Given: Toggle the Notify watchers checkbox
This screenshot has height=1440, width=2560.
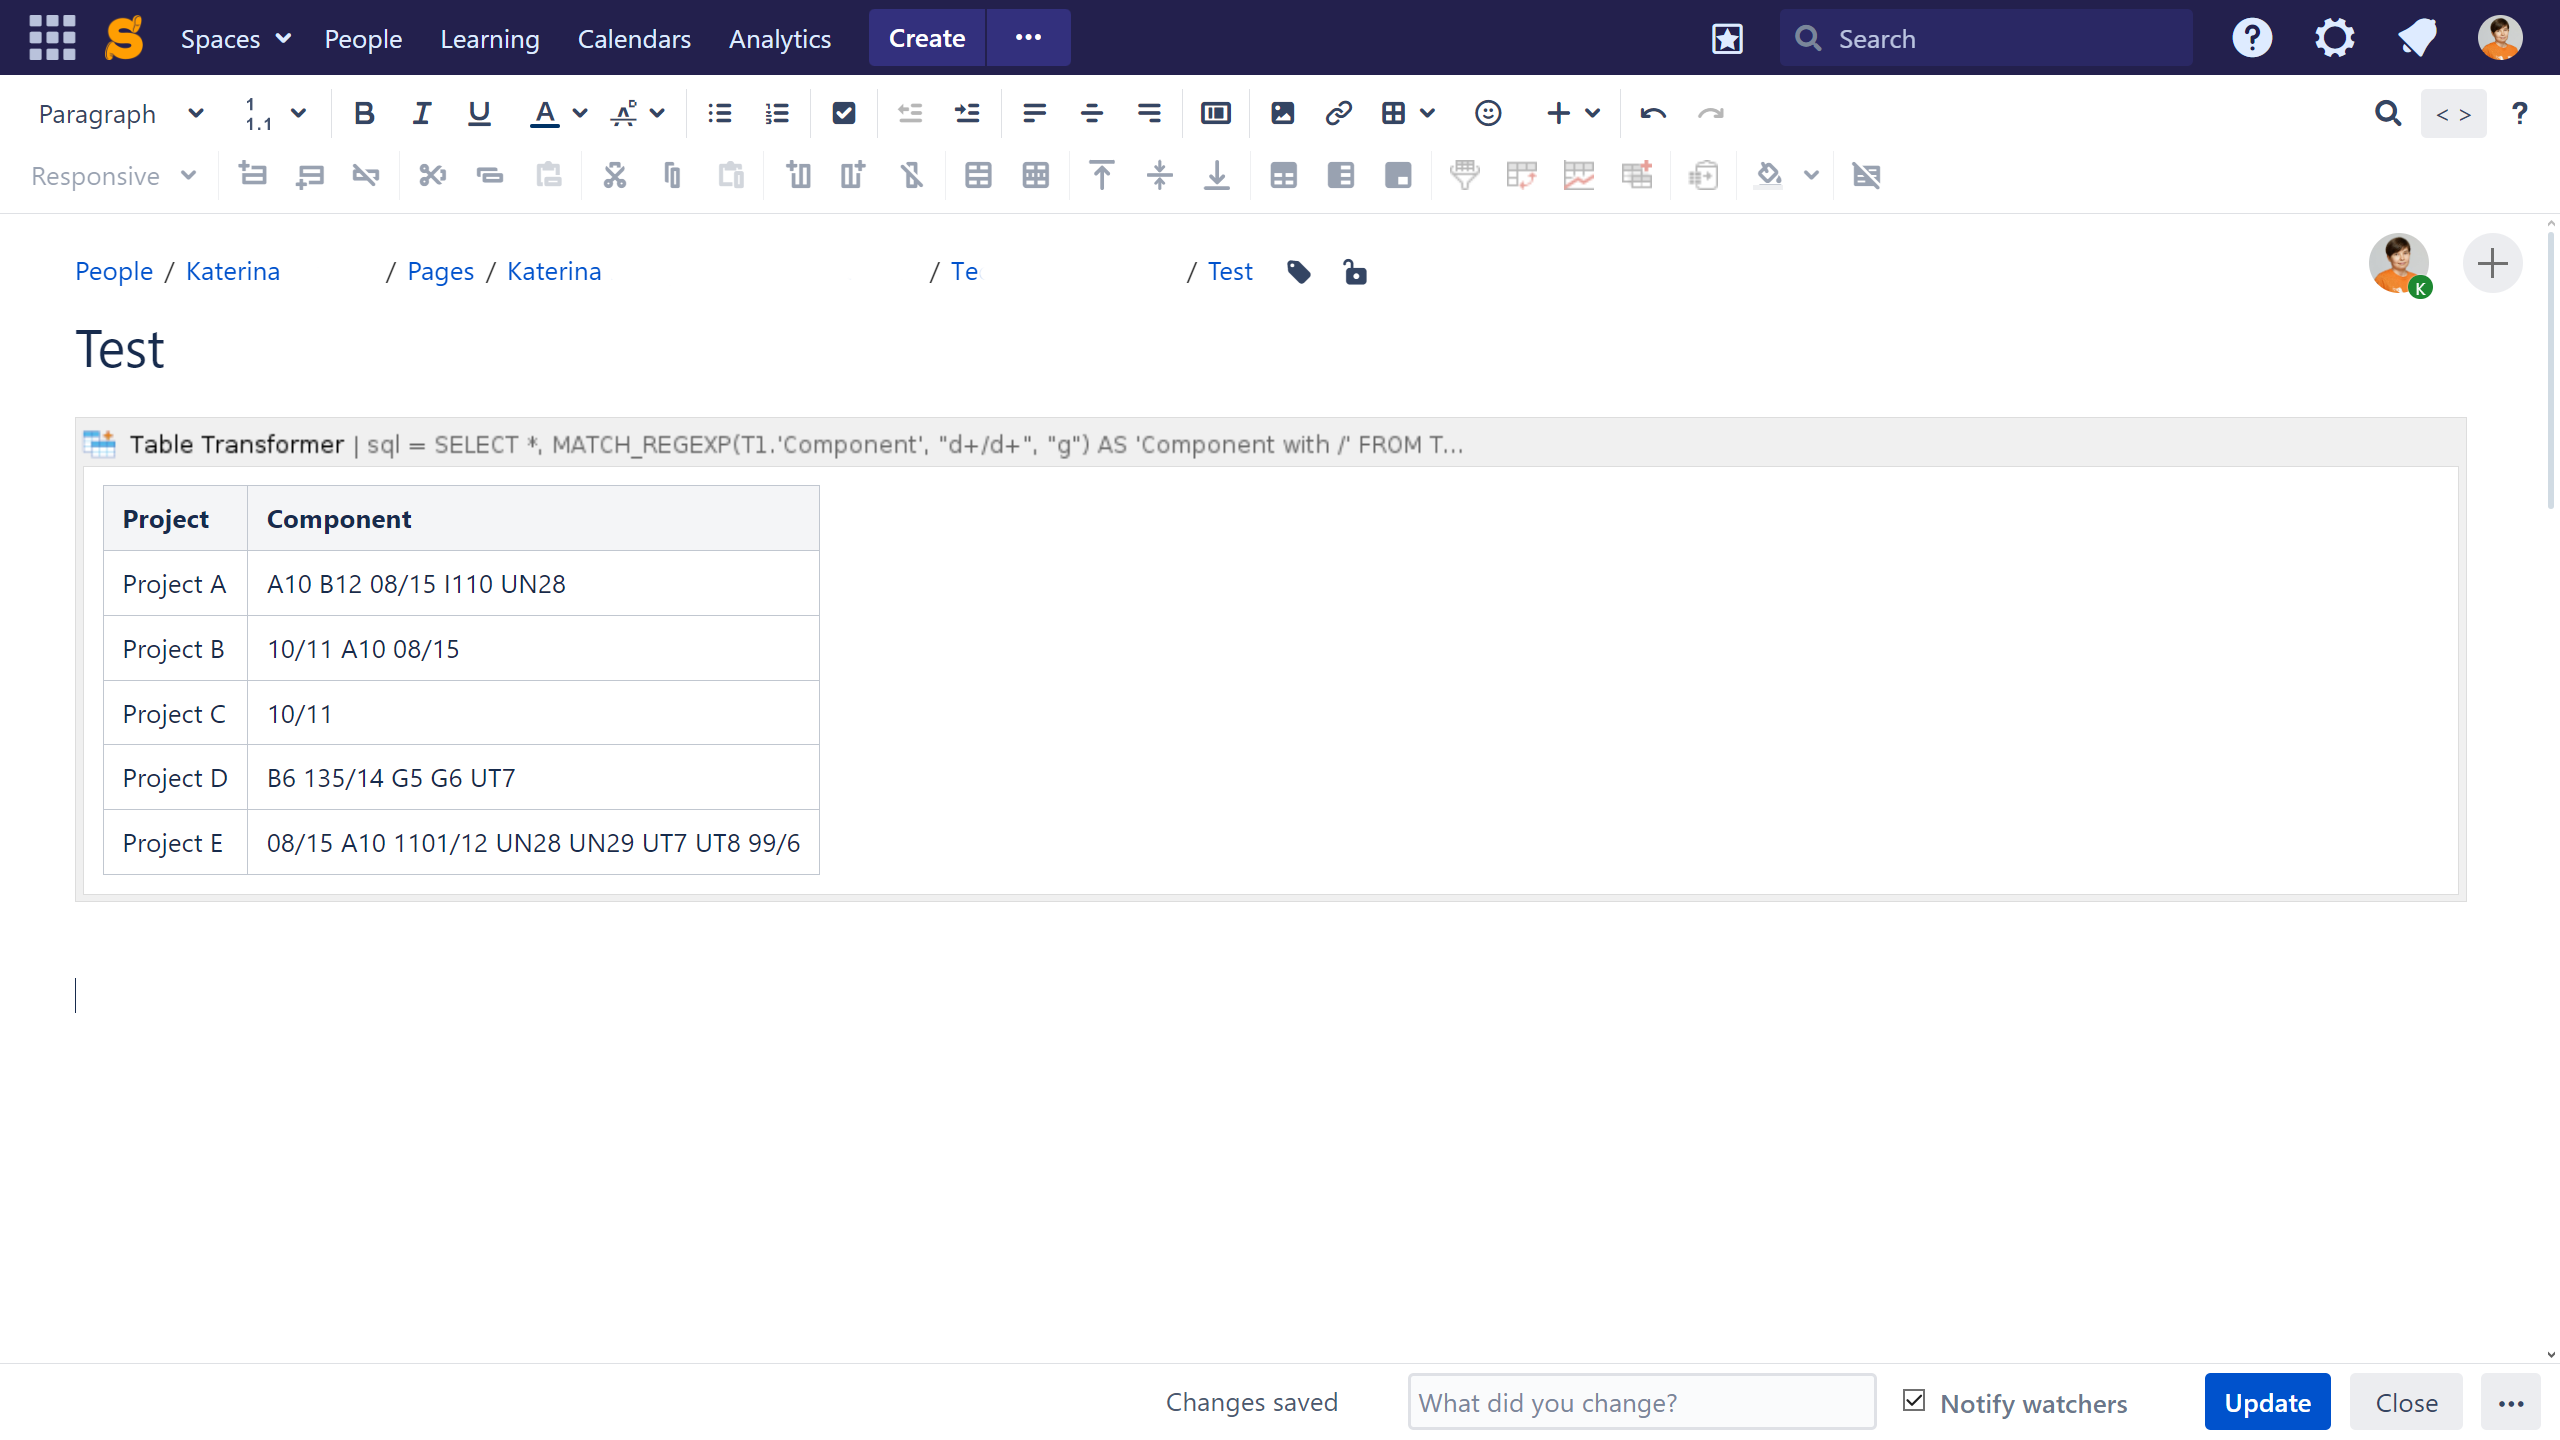Looking at the screenshot, I should click(x=1914, y=1401).
